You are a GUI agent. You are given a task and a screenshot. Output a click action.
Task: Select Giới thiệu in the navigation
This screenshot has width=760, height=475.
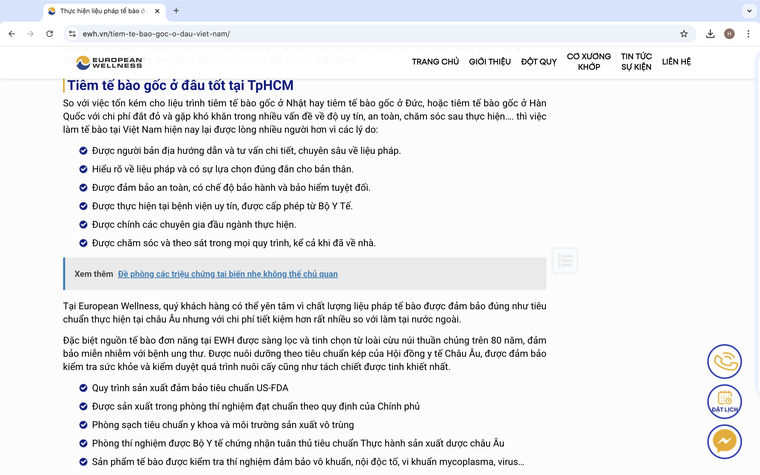(x=490, y=61)
